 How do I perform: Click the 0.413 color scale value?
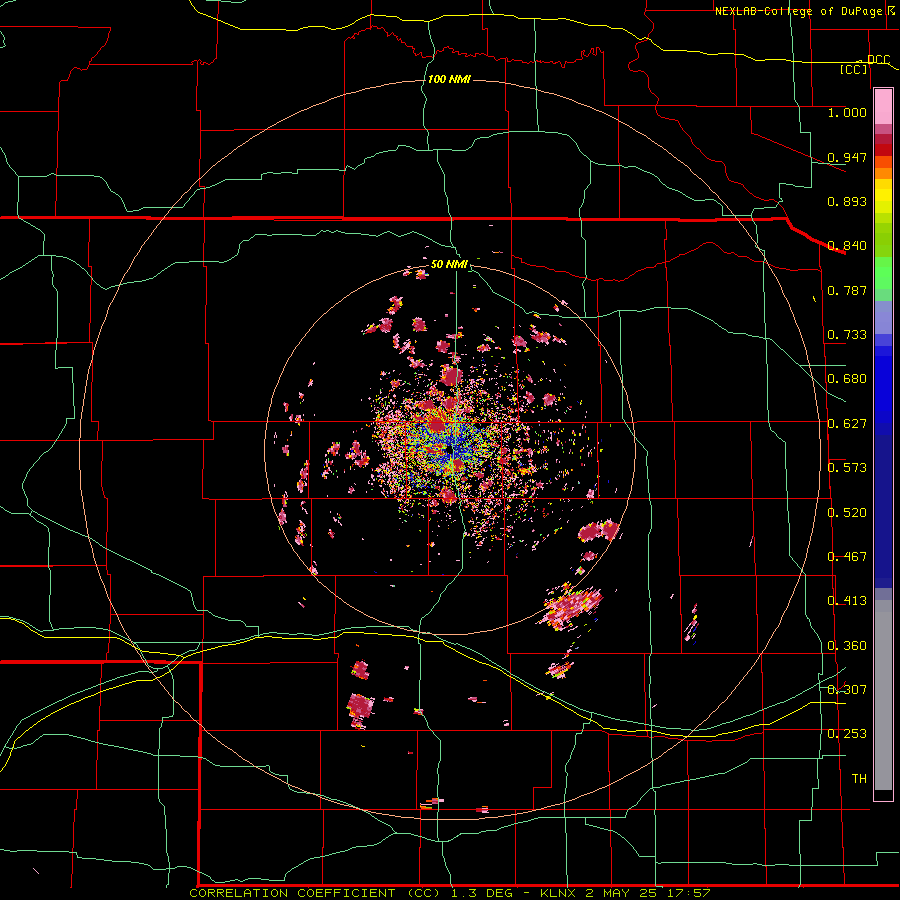pos(847,601)
